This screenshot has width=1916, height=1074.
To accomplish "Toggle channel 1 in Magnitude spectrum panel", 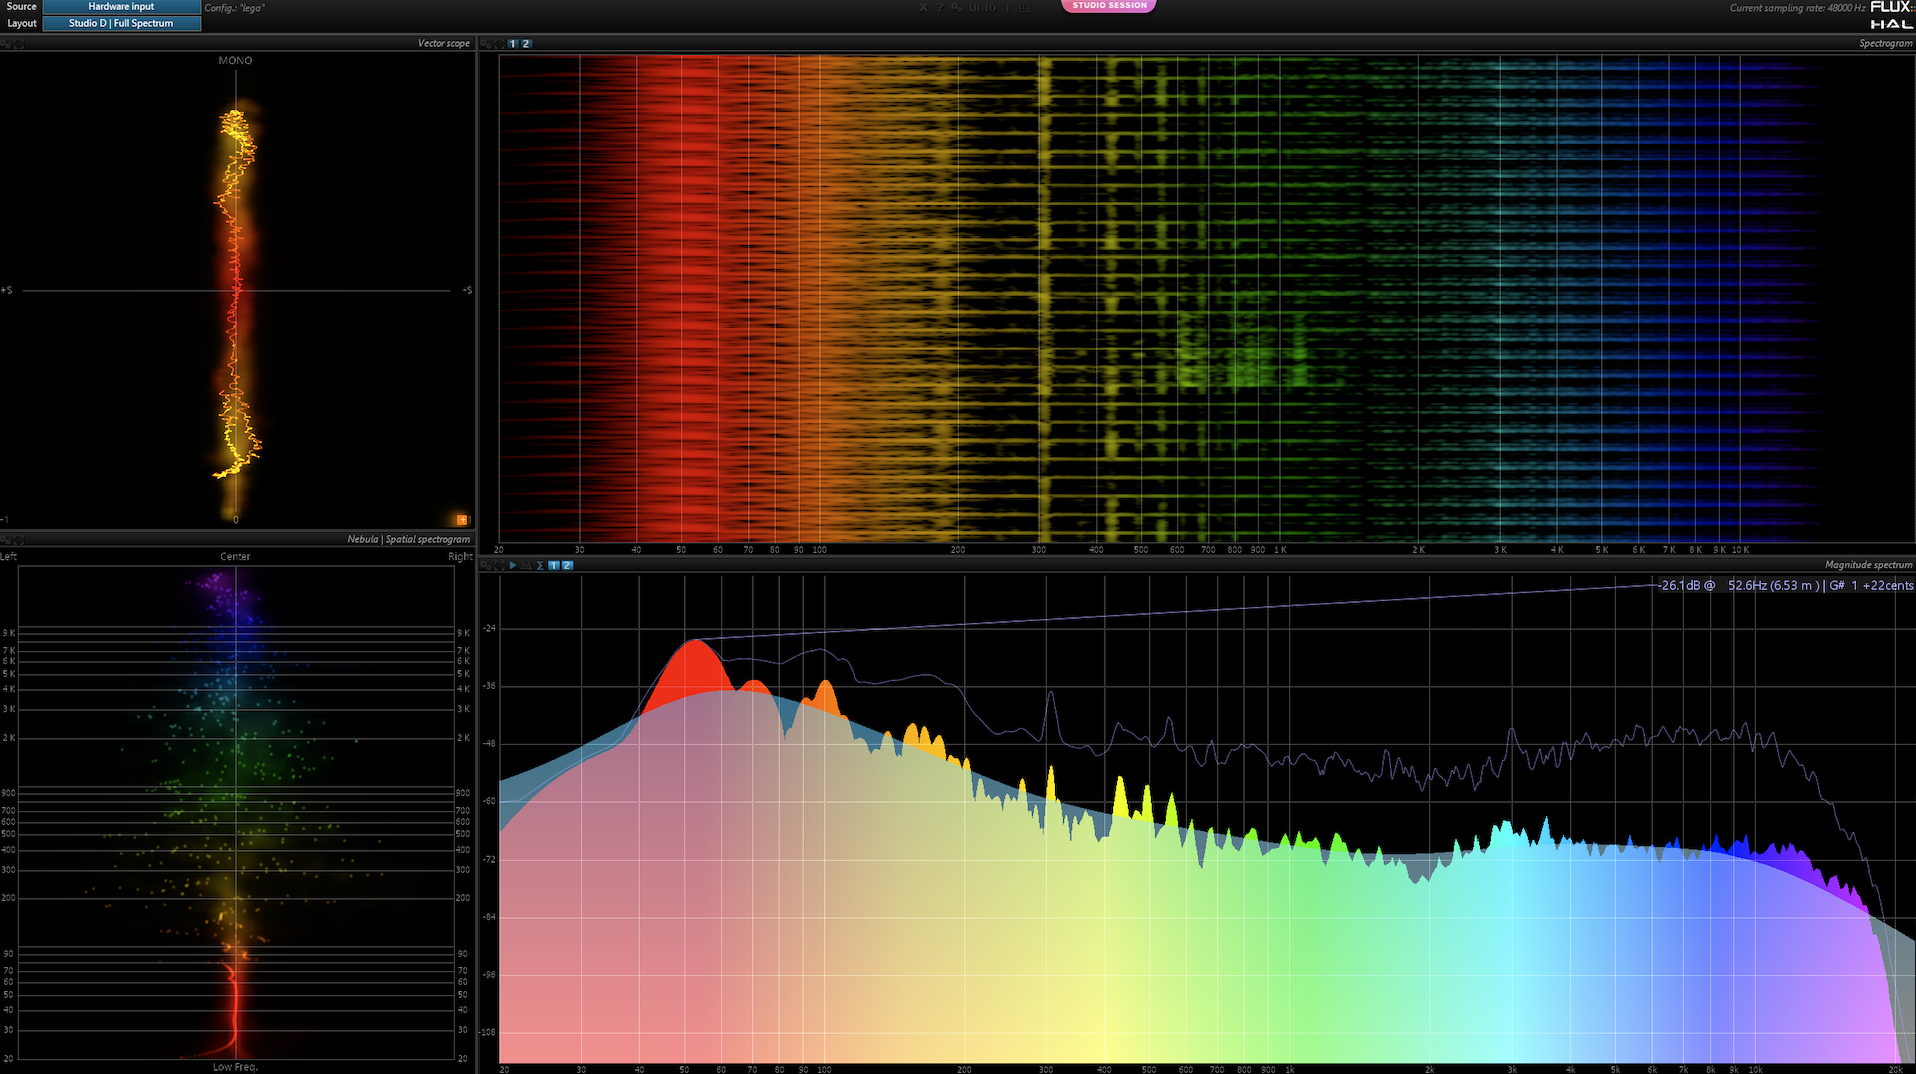I will point(554,566).
